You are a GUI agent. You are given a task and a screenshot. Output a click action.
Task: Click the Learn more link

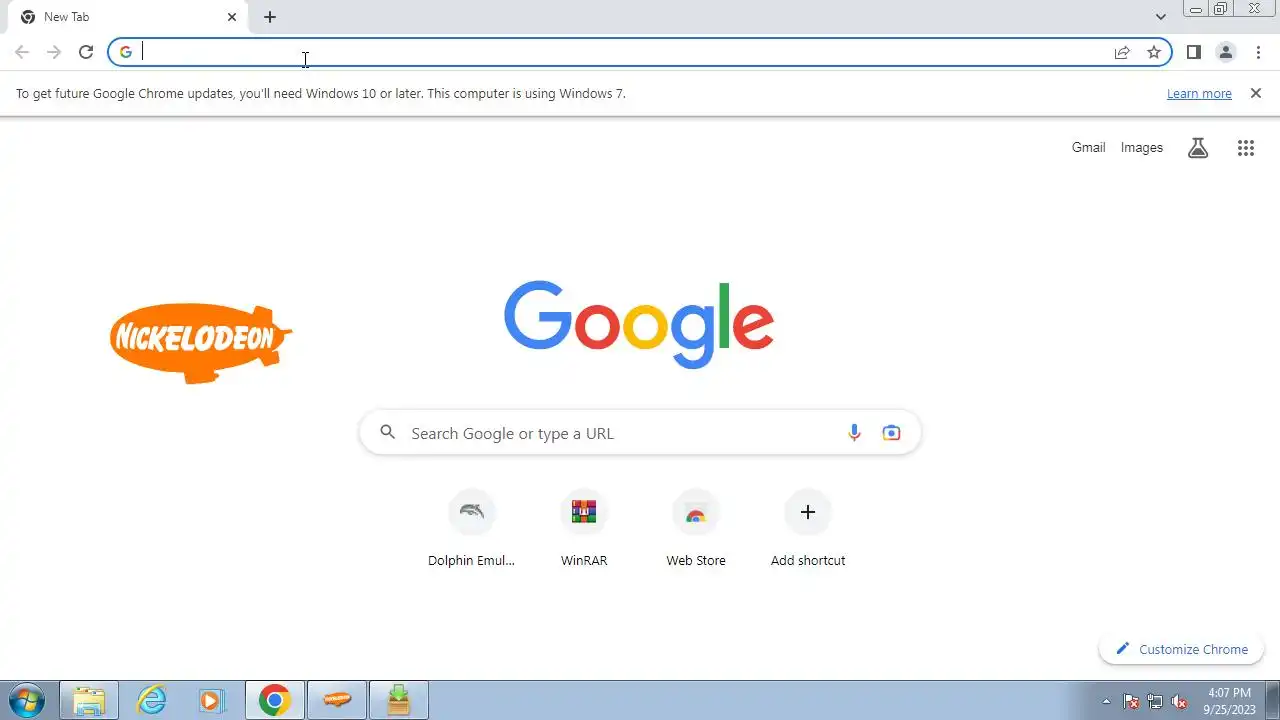(x=1199, y=93)
